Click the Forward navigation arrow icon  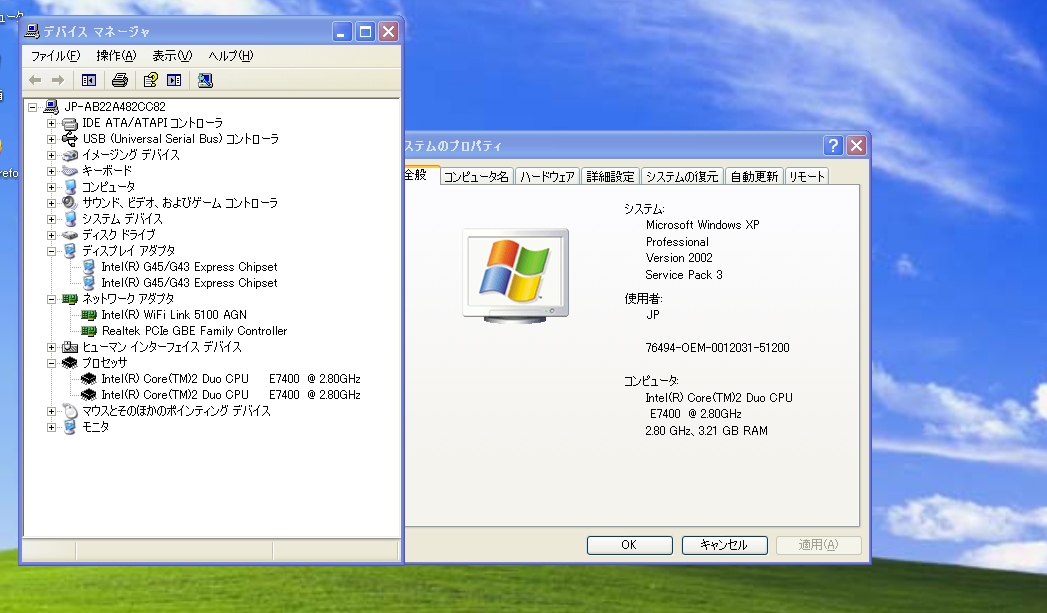pyautogui.click(x=56, y=79)
